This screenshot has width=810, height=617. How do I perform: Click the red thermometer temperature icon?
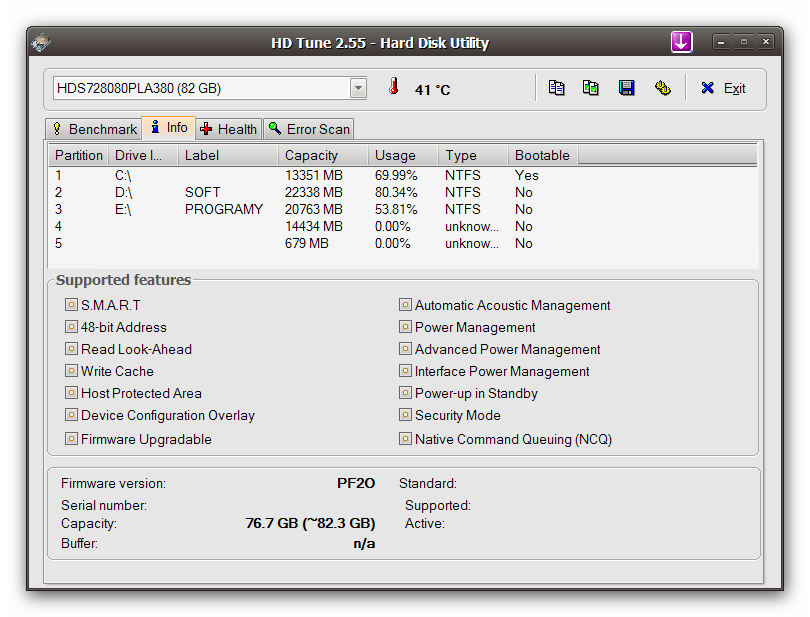coord(394,87)
